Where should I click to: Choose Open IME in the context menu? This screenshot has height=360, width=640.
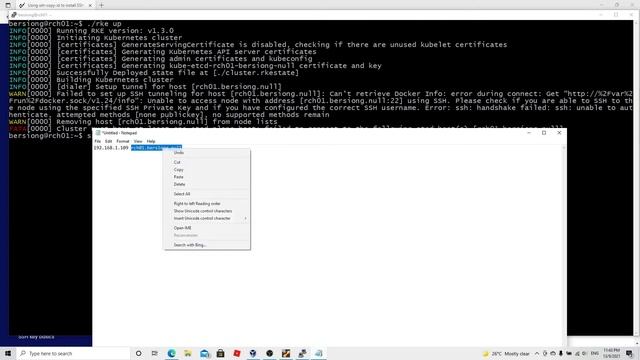(x=207, y=228)
